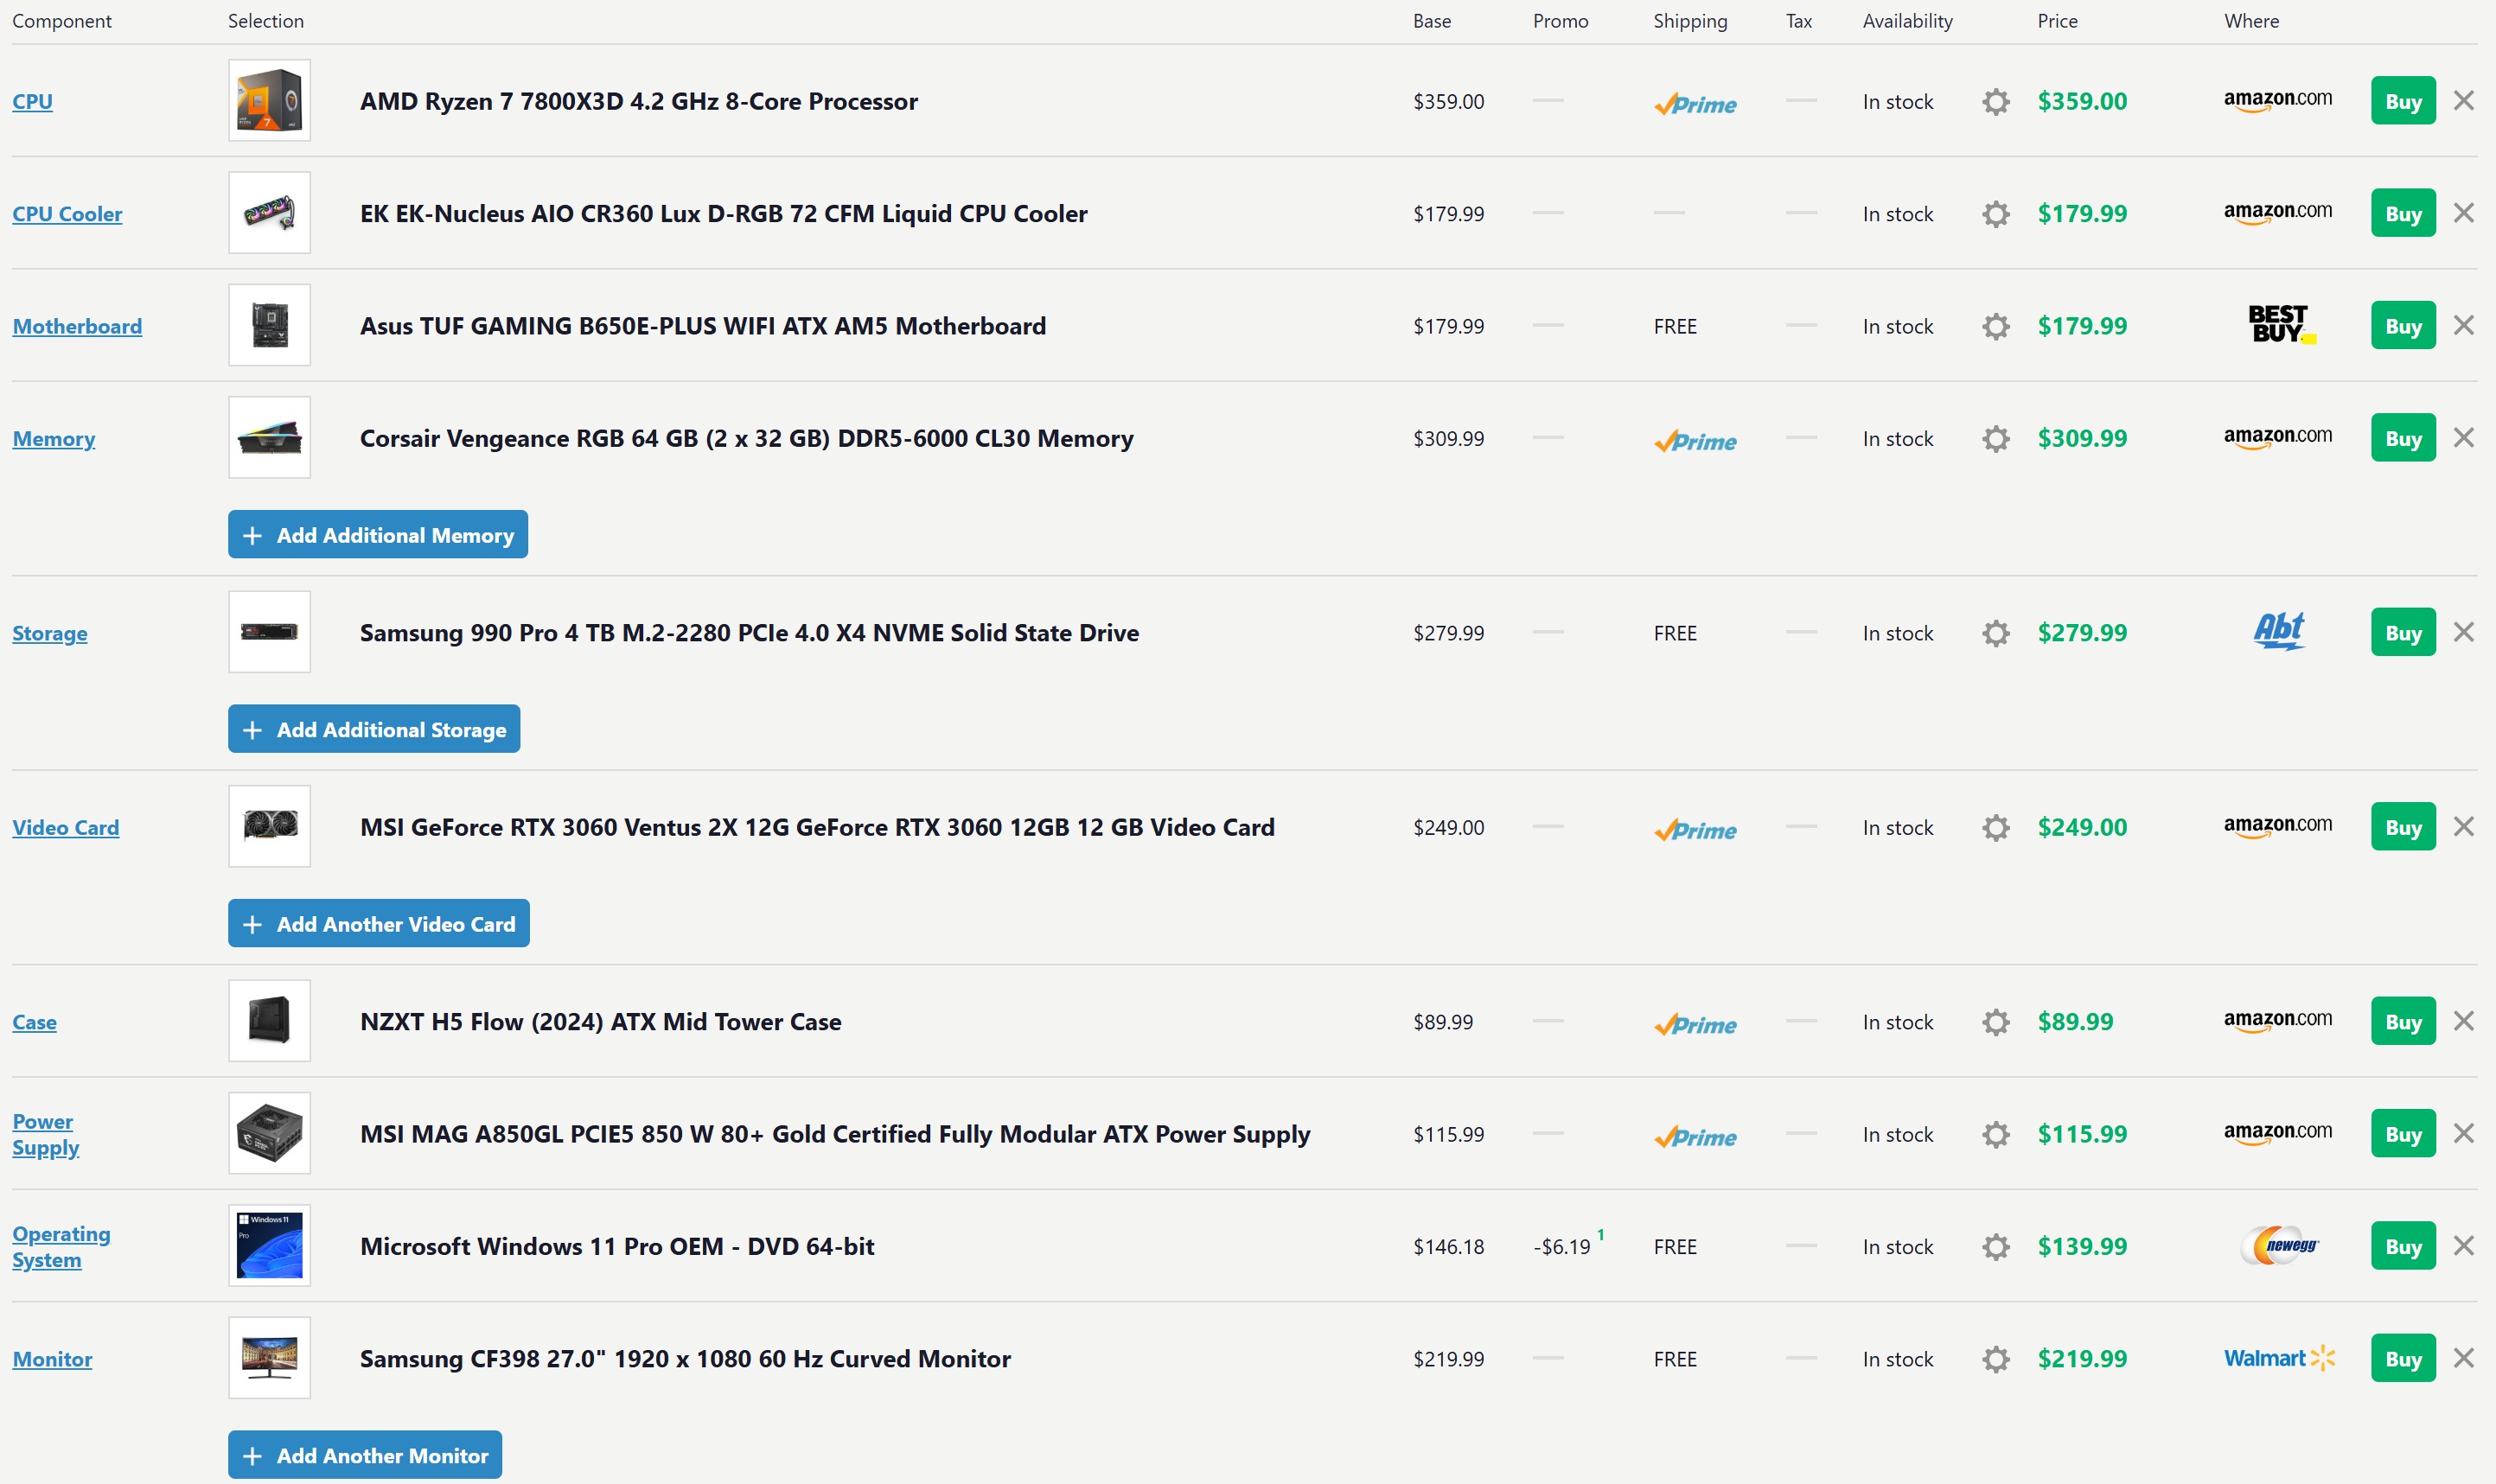Open the Windows 11 Pro product thumbnail
The image size is (2496, 1484).
click(x=269, y=1245)
